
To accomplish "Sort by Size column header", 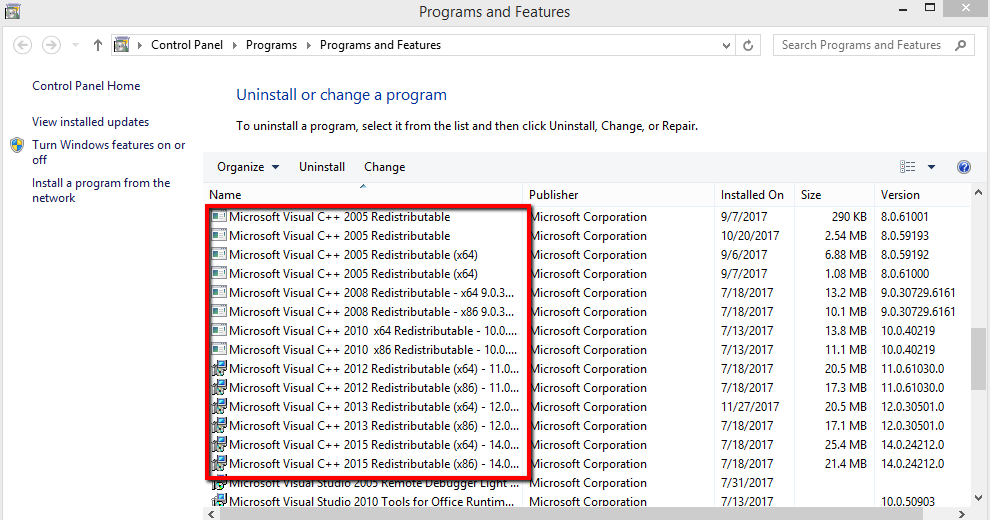I will point(835,195).
